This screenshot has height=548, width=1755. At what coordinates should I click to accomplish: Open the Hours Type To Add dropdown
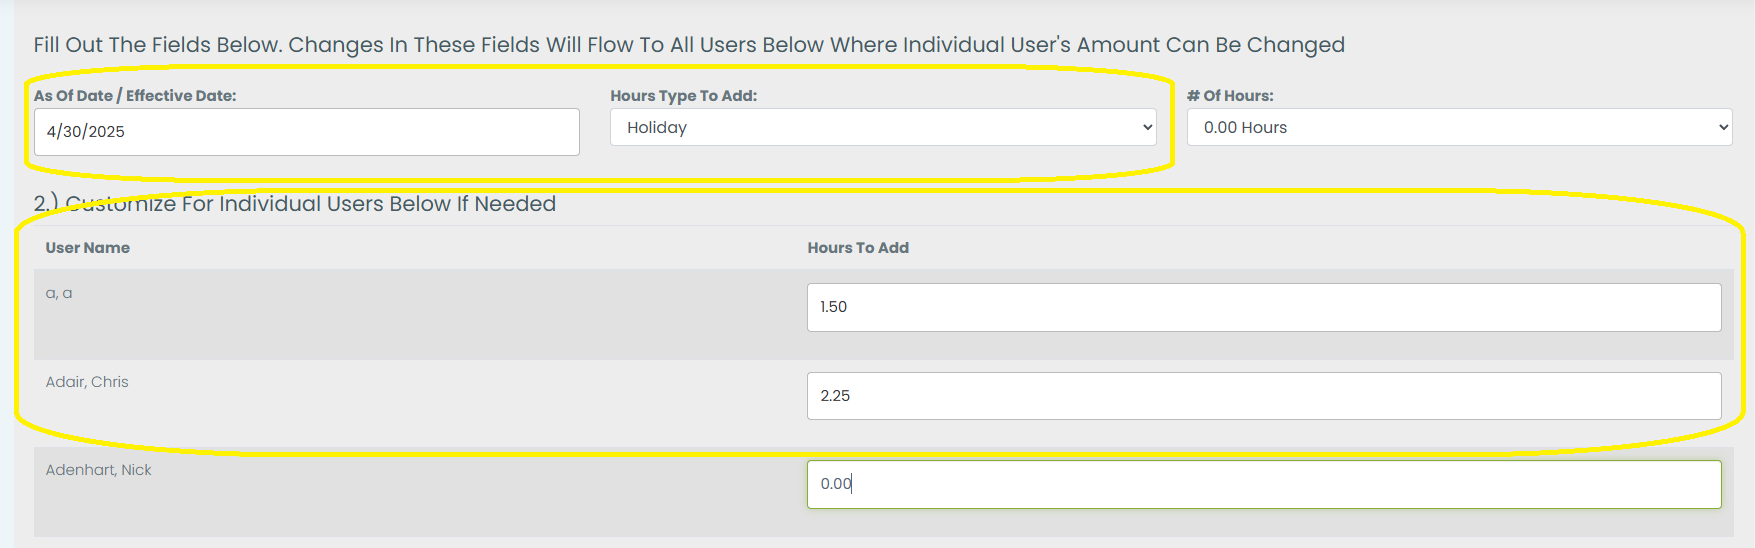(883, 127)
